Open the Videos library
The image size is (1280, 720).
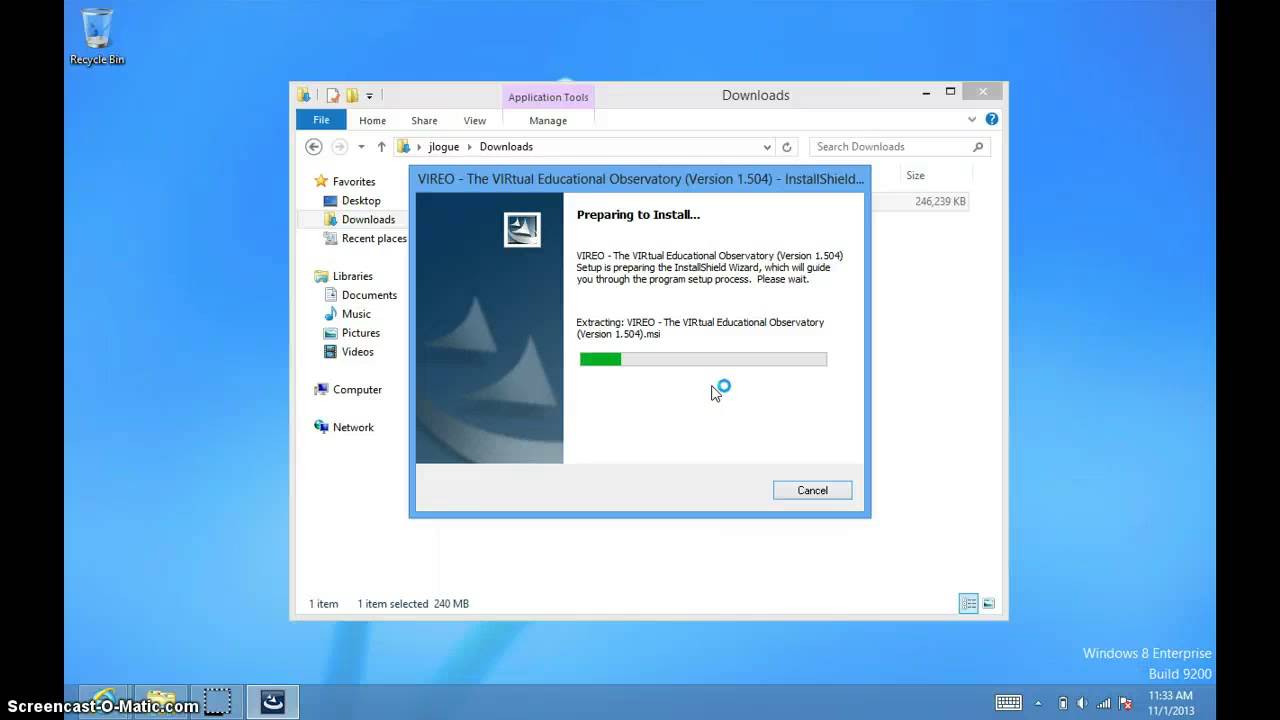348,353
